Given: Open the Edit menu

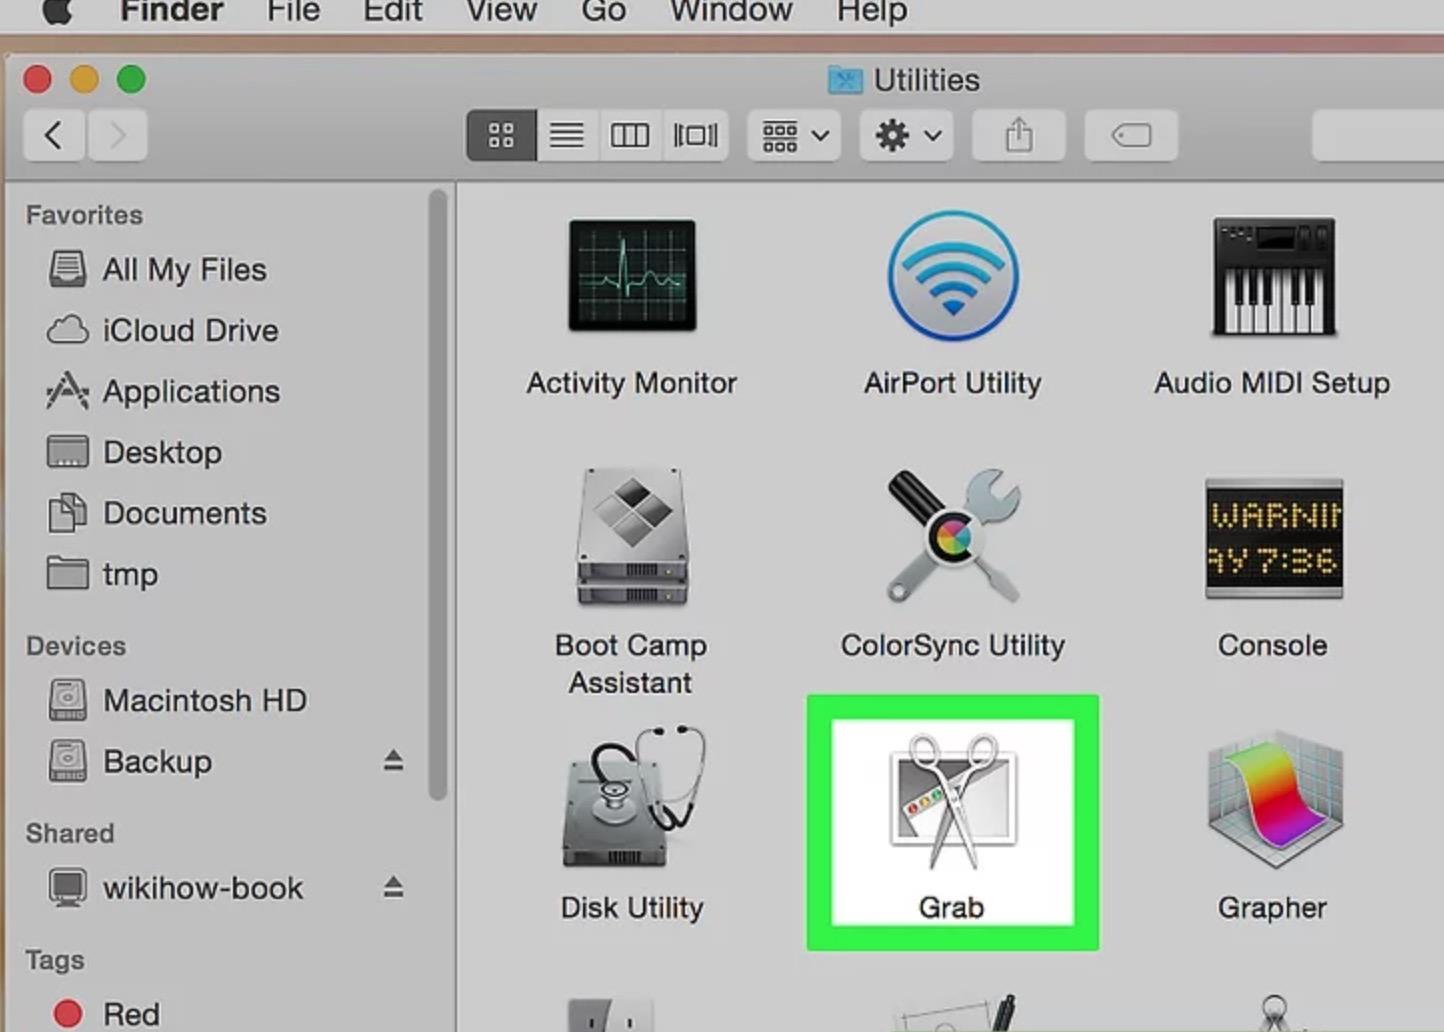Looking at the screenshot, I should [x=392, y=12].
